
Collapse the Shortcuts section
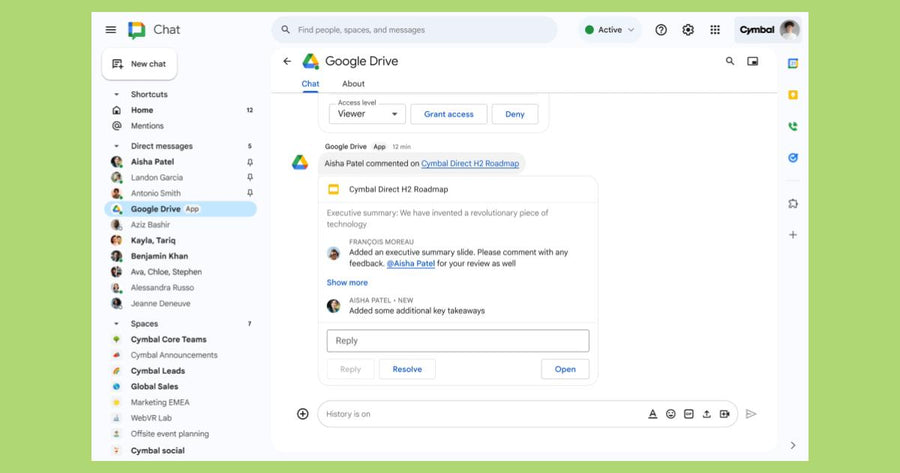[117, 94]
